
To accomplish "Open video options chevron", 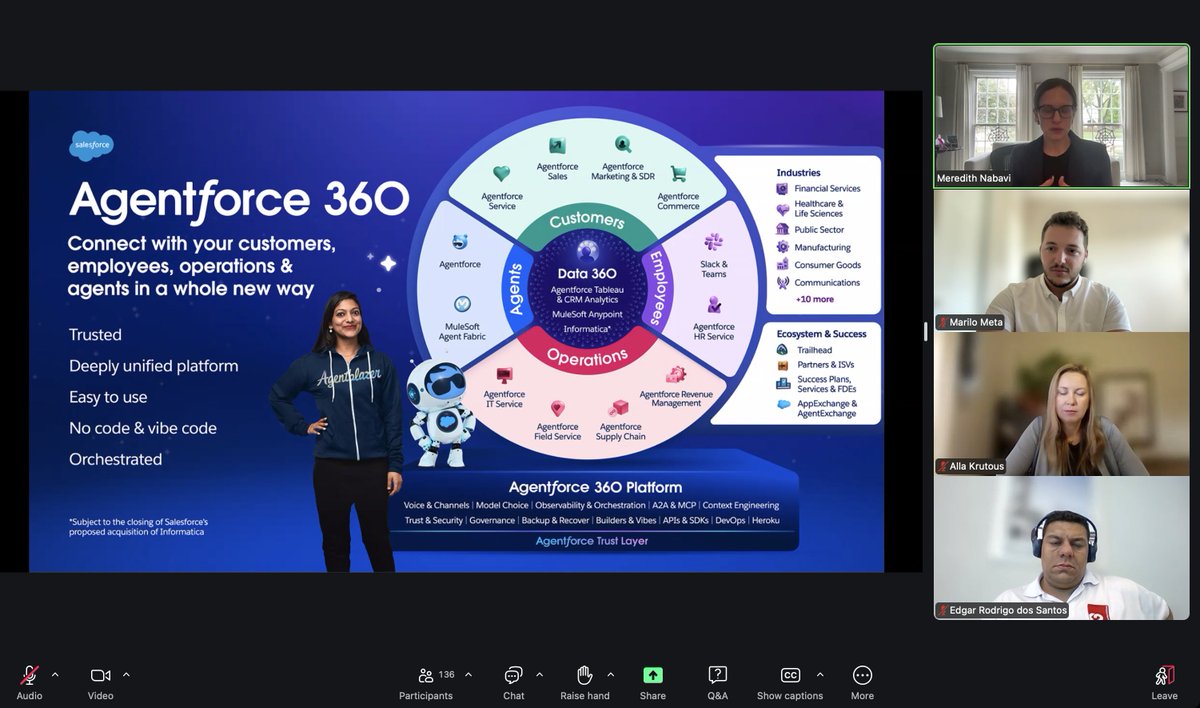I will 126,674.
